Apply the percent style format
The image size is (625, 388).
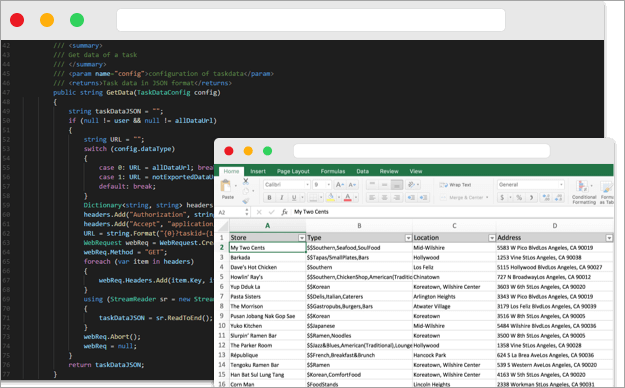coord(519,197)
